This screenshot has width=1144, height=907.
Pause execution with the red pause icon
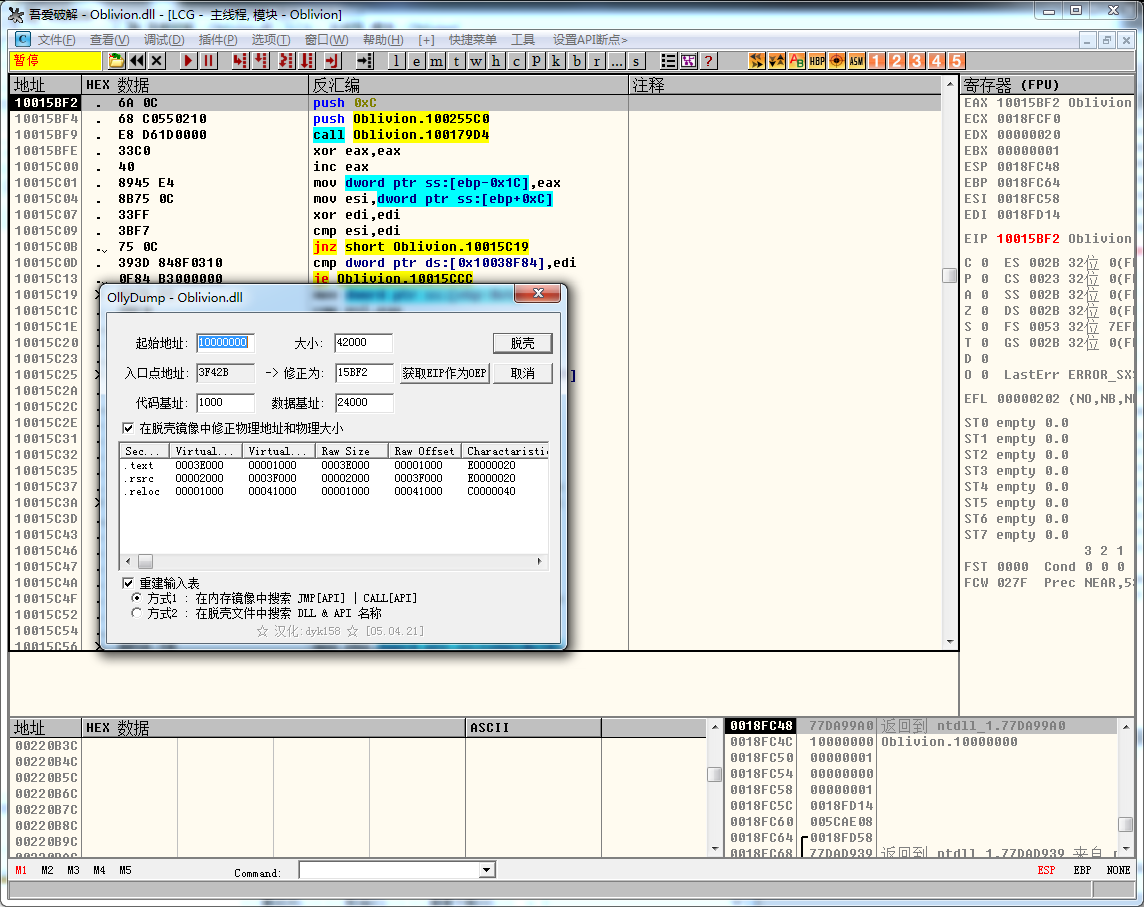(x=209, y=61)
